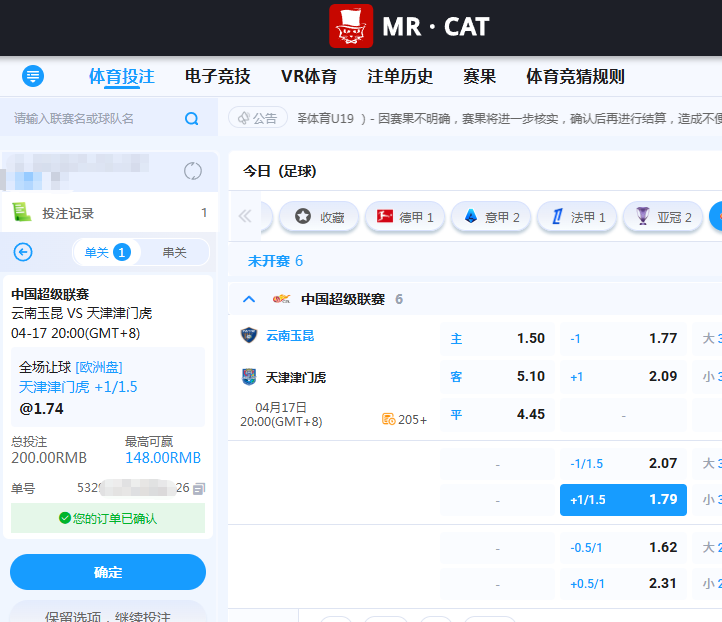Select the 串关 parlay tab

[174, 252]
